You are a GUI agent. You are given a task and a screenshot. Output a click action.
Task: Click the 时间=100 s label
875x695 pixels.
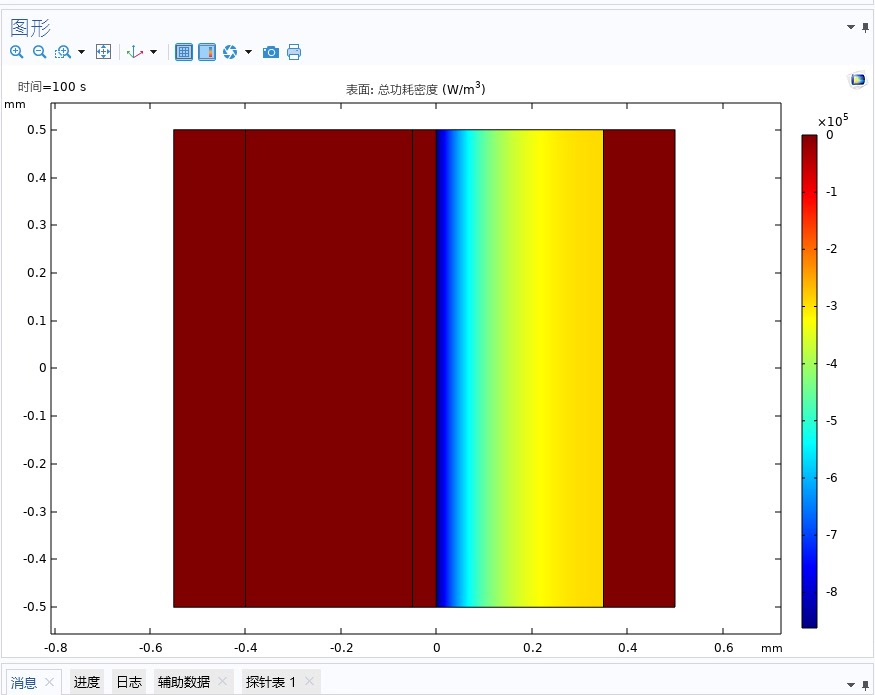(52, 87)
